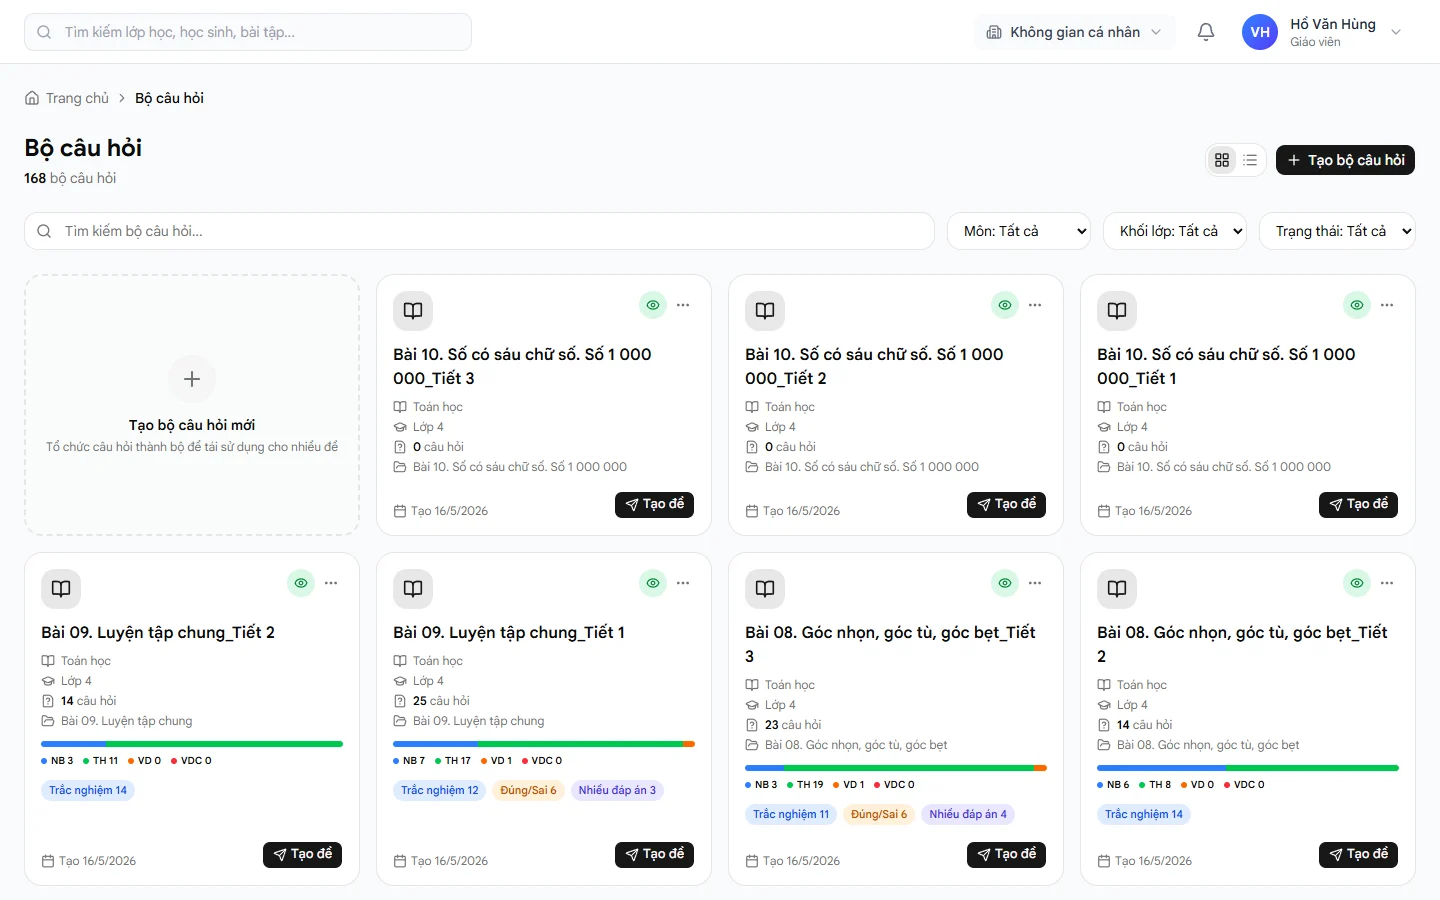Click difficulty progress bar on Bài 09 Tiết 2
Image resolution: width=1440 pixels, height=900 pixels.
point(192,744)
